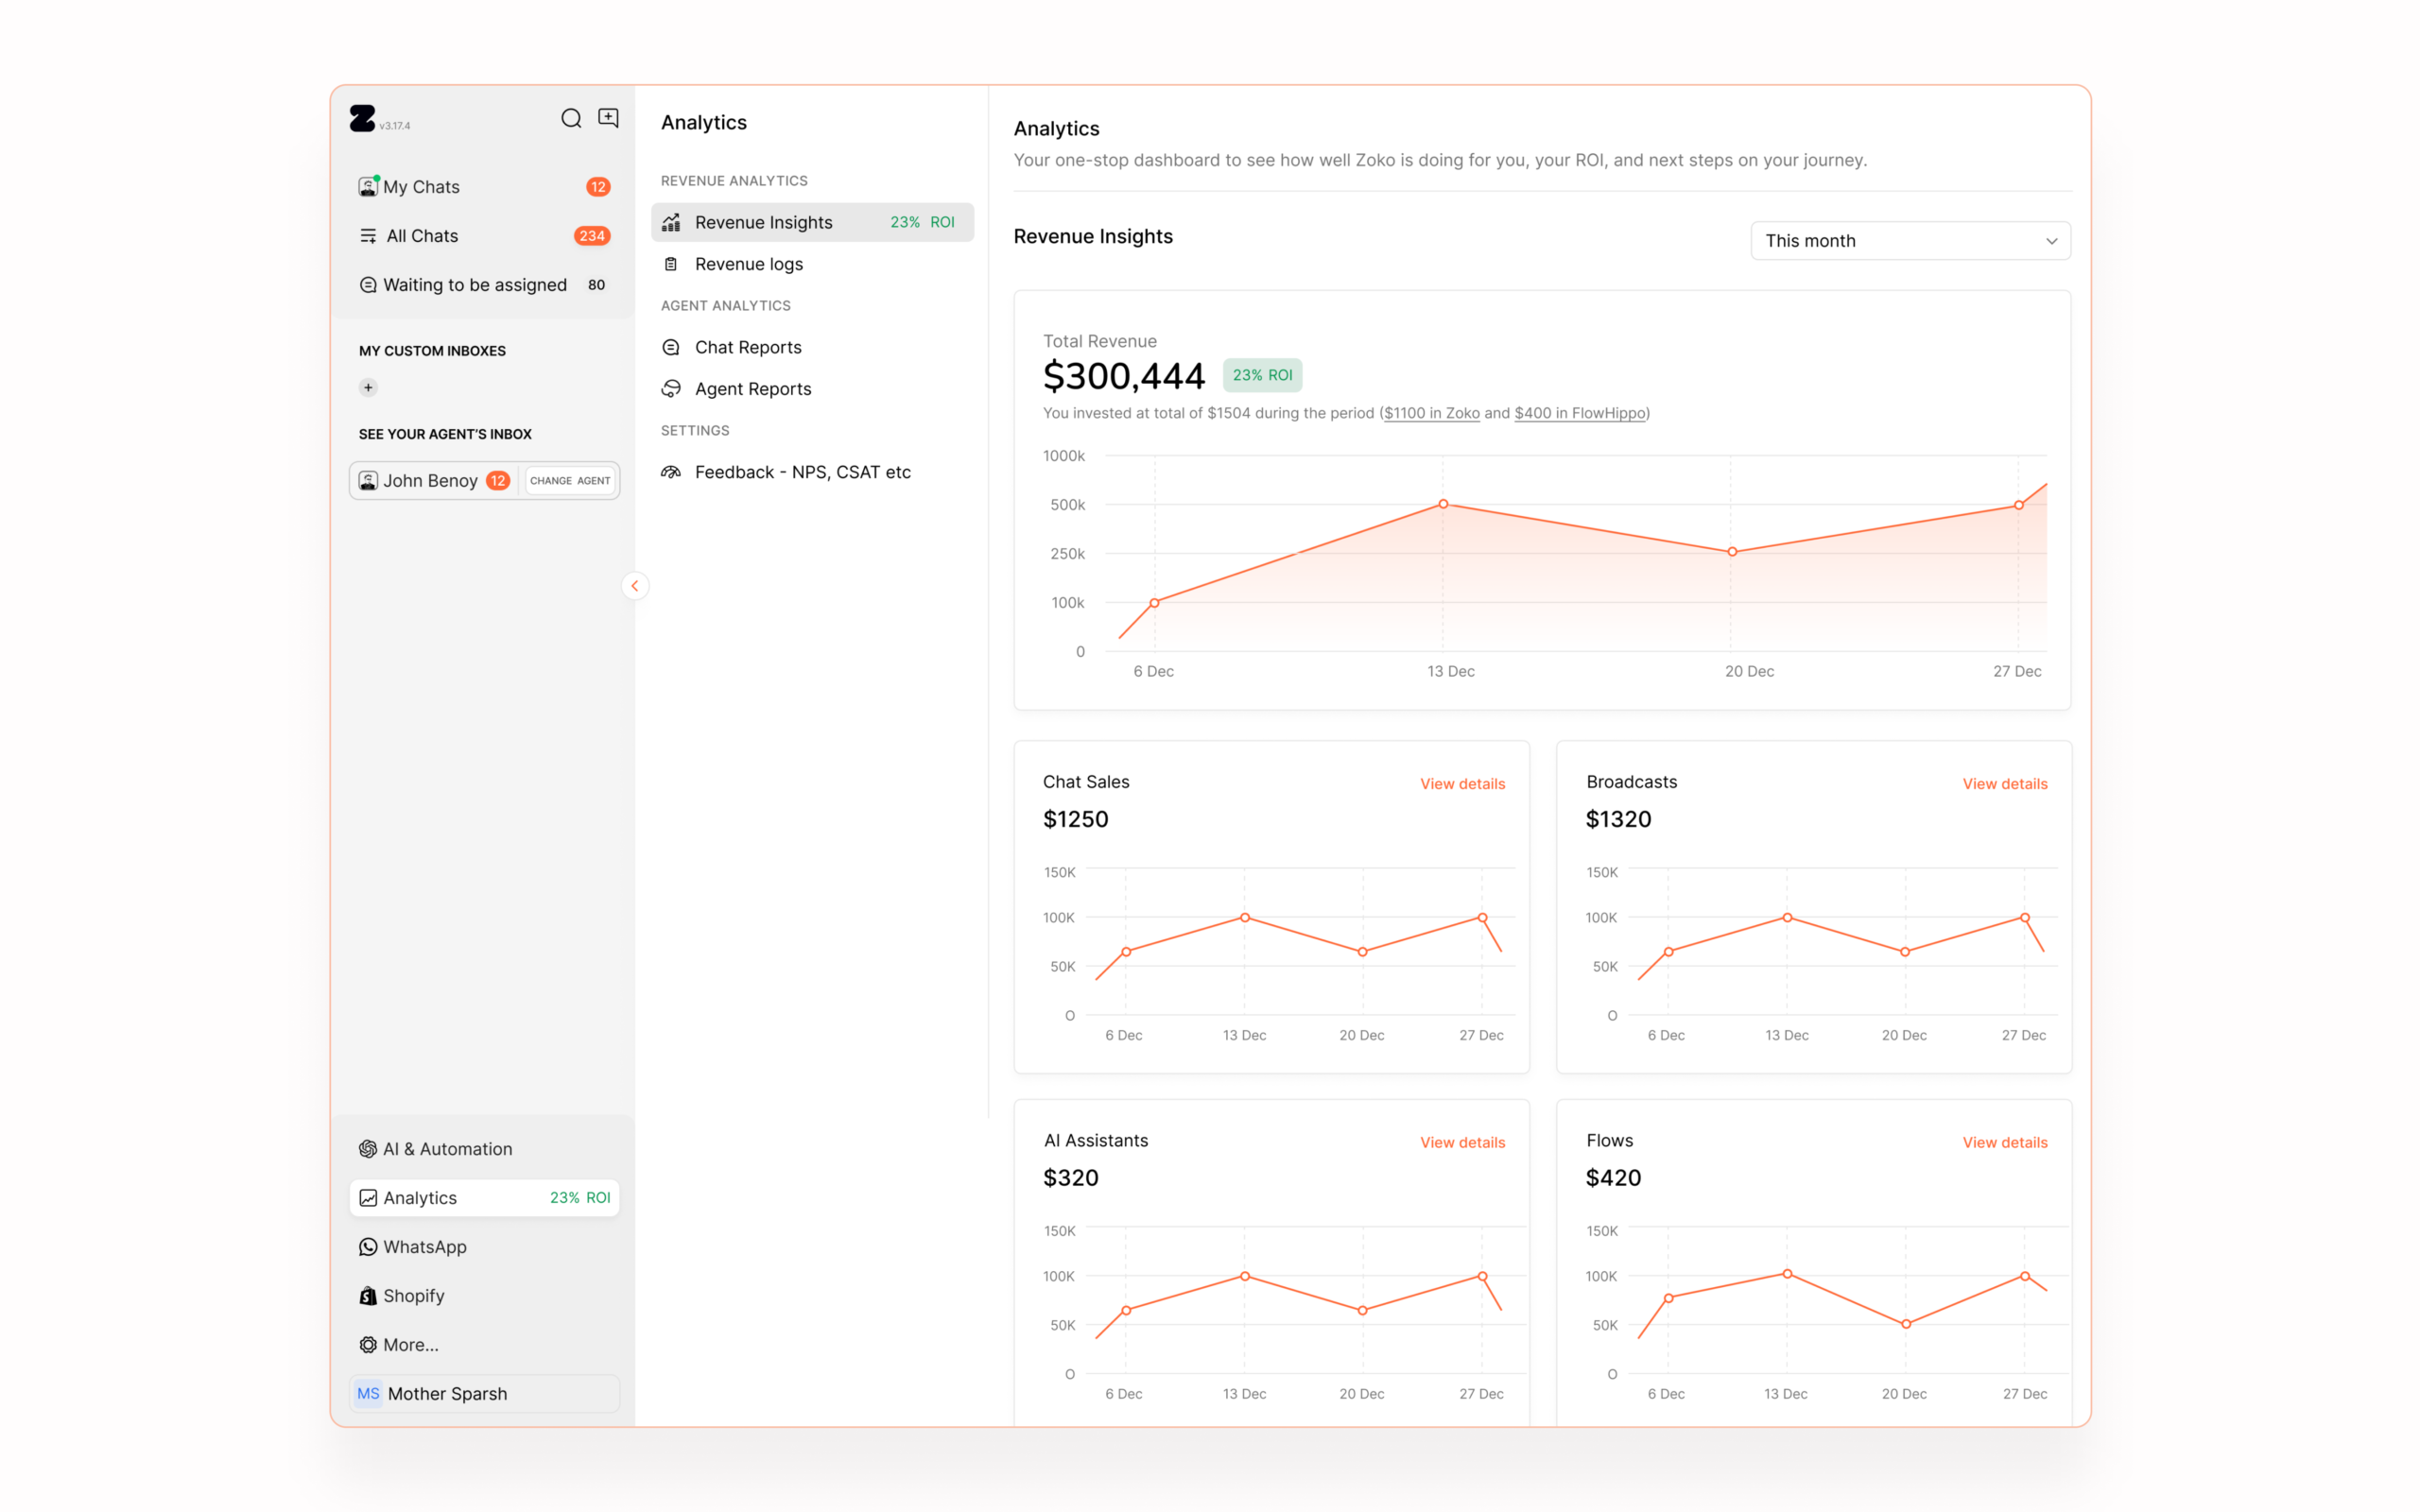Click the 80 count on Waiting to be assigned

597,285
